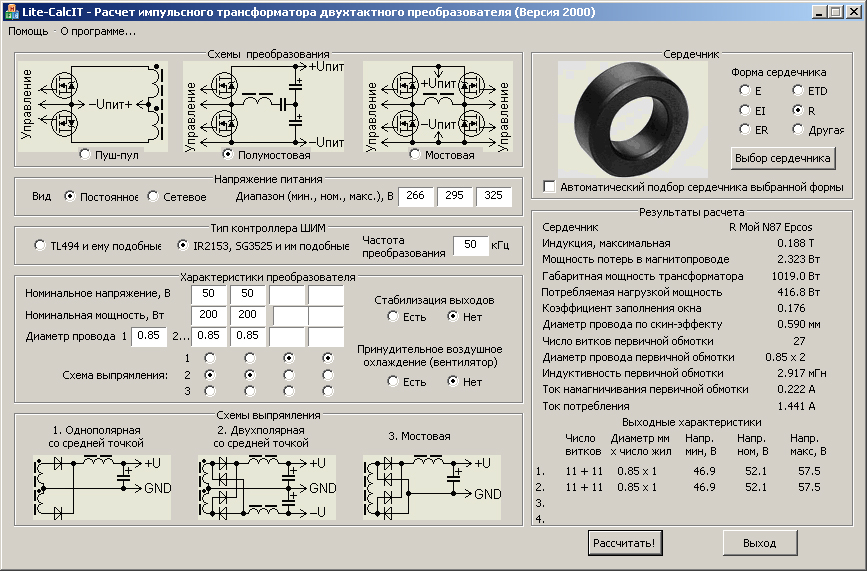Click the Lite-CalcIT app icon in title bar
This screenshot has height=571, width=867.
[x=11, y=12]
